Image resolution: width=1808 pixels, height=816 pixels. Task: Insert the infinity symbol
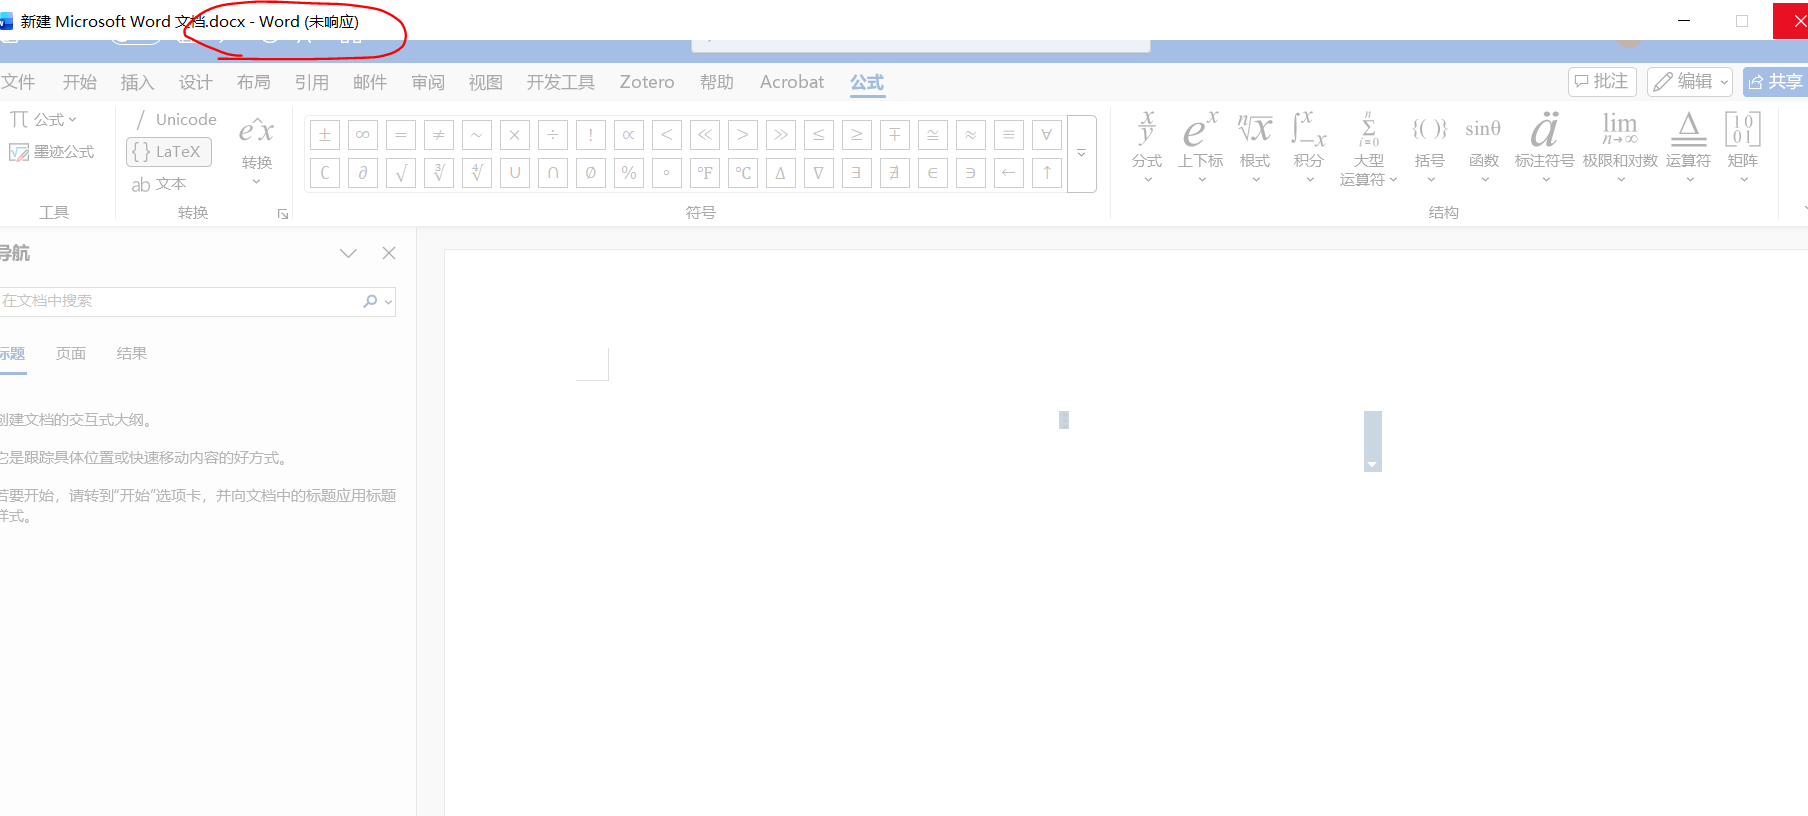[363, 134]
